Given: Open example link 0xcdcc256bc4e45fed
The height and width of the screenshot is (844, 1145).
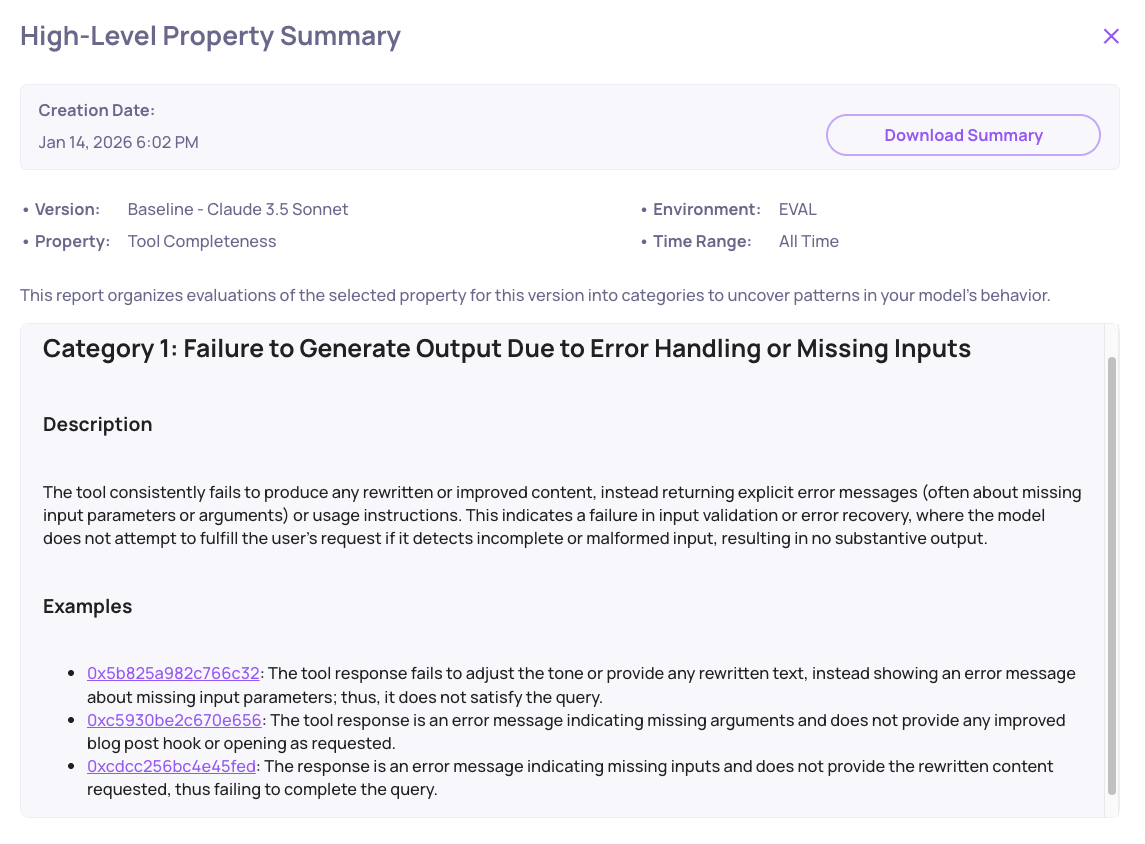Looking at the screenshot, I should tap(172, 766).
